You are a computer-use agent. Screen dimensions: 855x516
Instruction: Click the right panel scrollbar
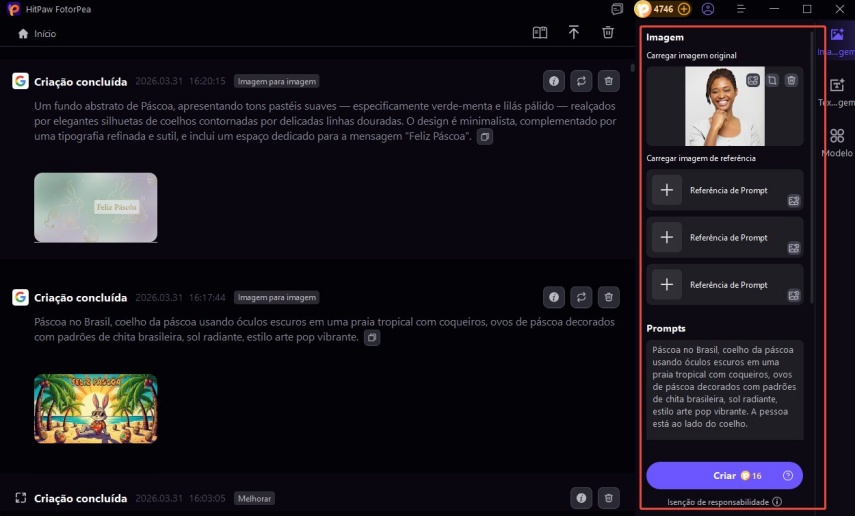point(812,166)
